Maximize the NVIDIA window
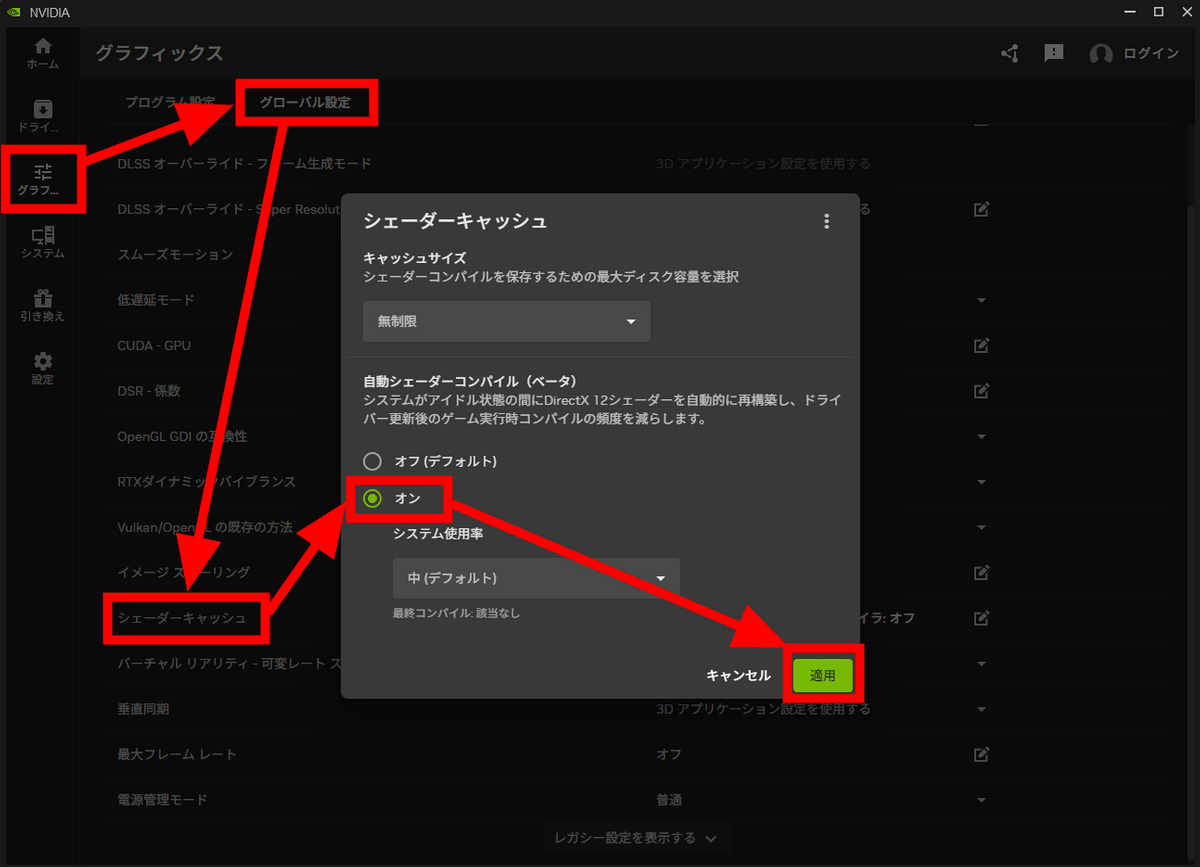This screenshot has height=867, width=1200. 1158,12
